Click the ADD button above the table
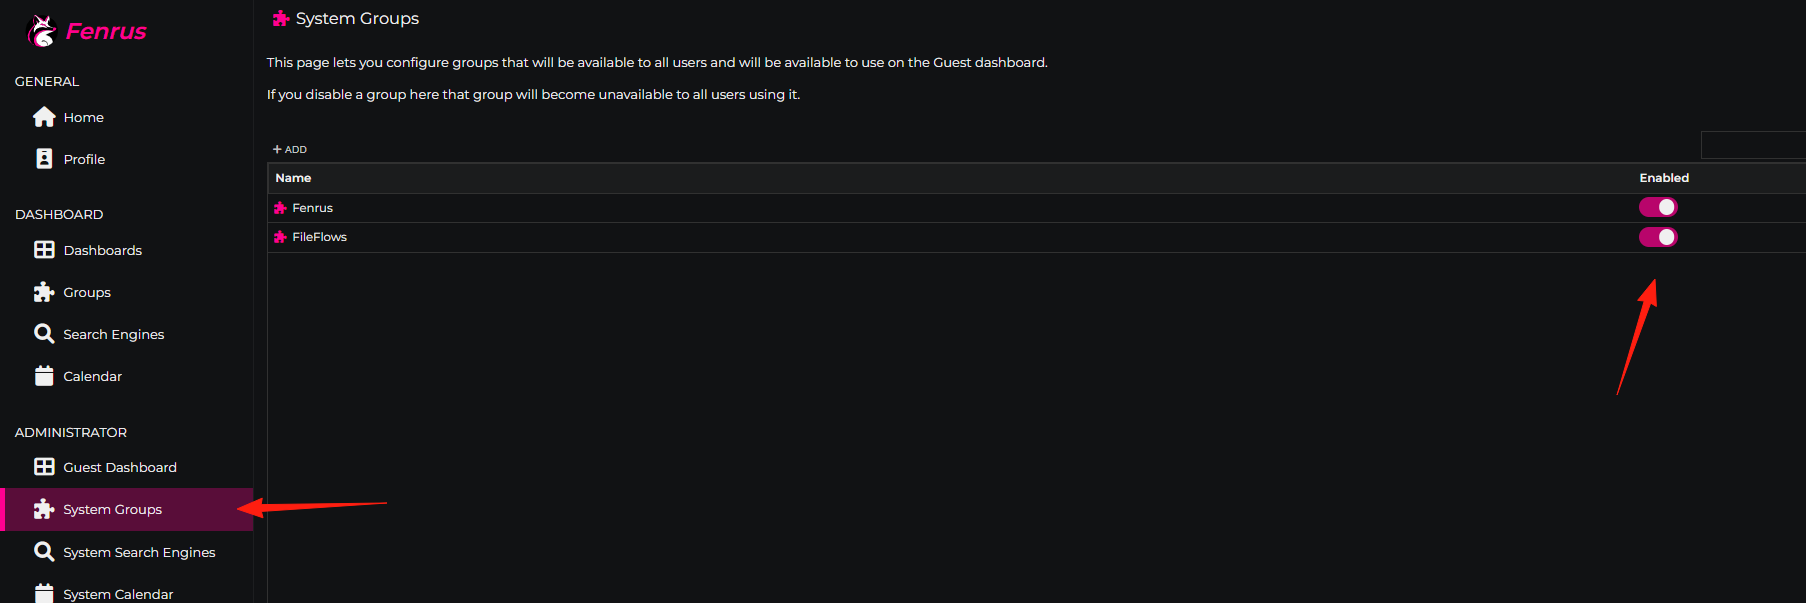The height and width of the screenshot is (603, 1806). [x=290, y=149]
